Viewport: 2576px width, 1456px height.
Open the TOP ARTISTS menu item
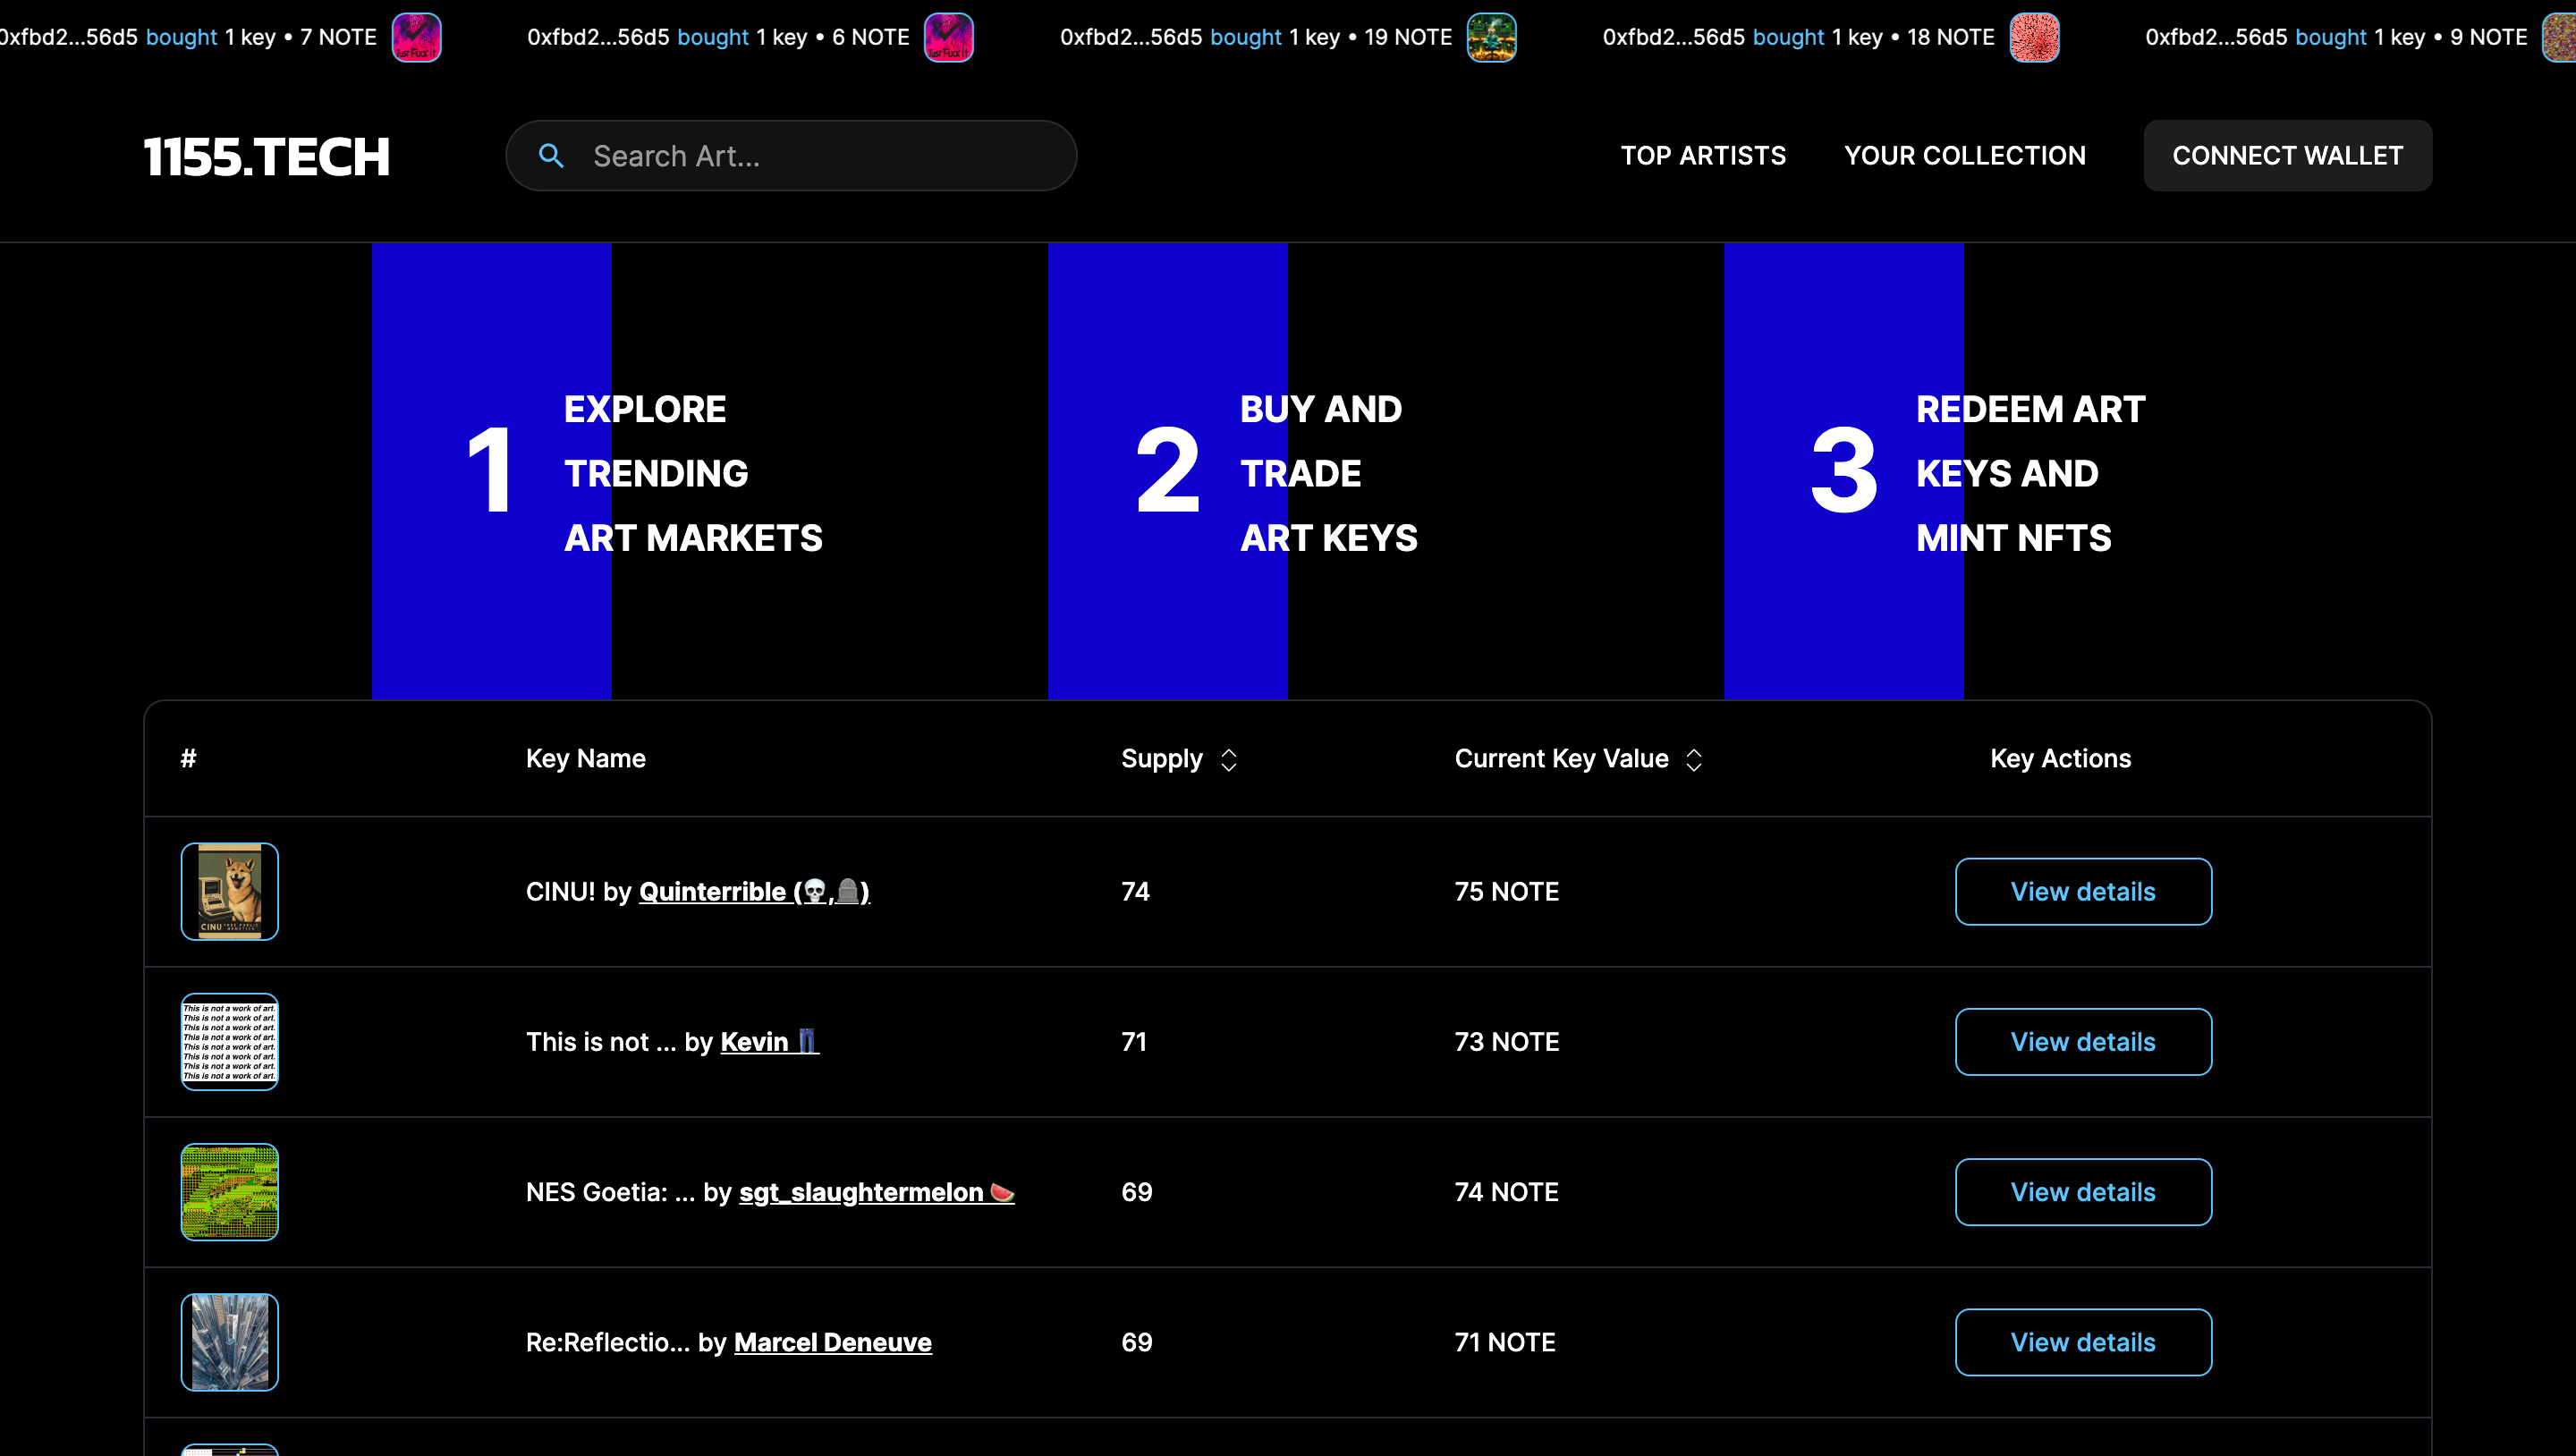point(1703,156)
